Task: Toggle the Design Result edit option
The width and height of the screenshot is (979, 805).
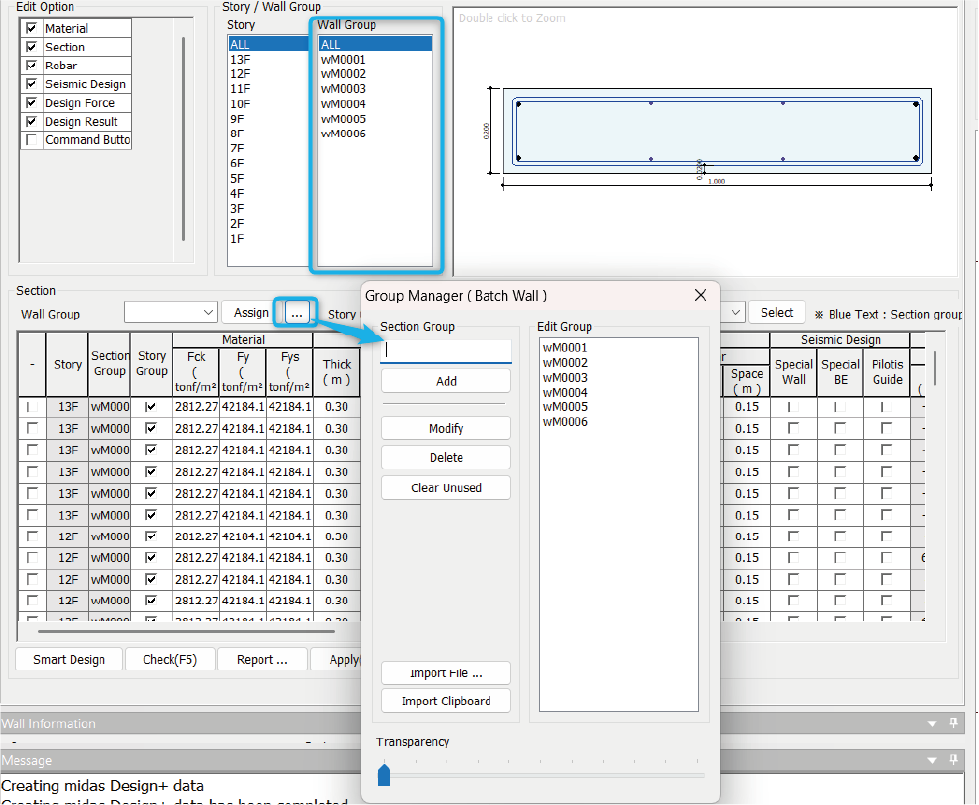Action: [x=31, y=121]
